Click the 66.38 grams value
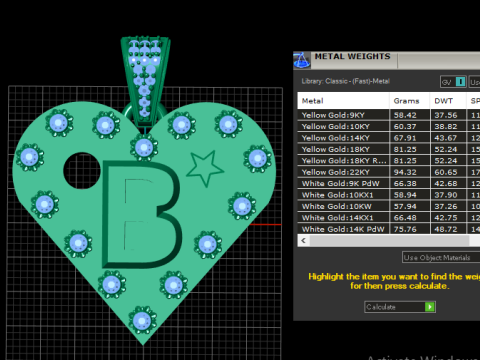480x360 pixels. click(x=405, y=183)
